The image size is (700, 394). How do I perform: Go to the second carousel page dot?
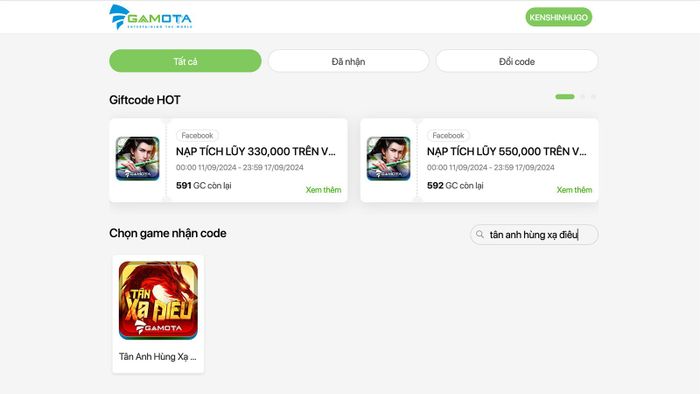pyautogui.click(x=583, y=97)
